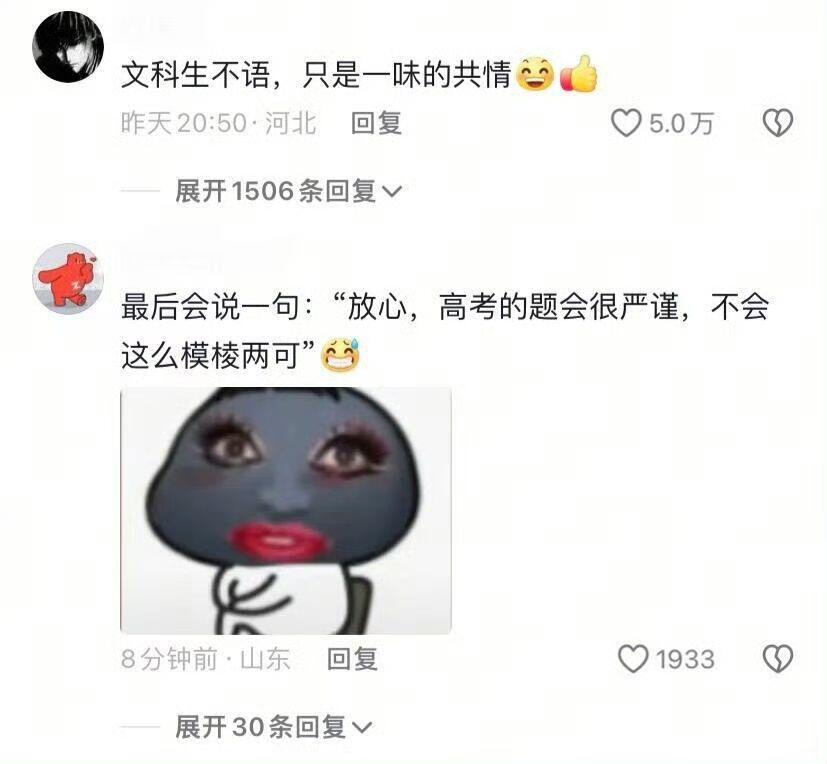Click the chevron next to 展开30条回复
The image size is (827, 764).
click(361, 728)
